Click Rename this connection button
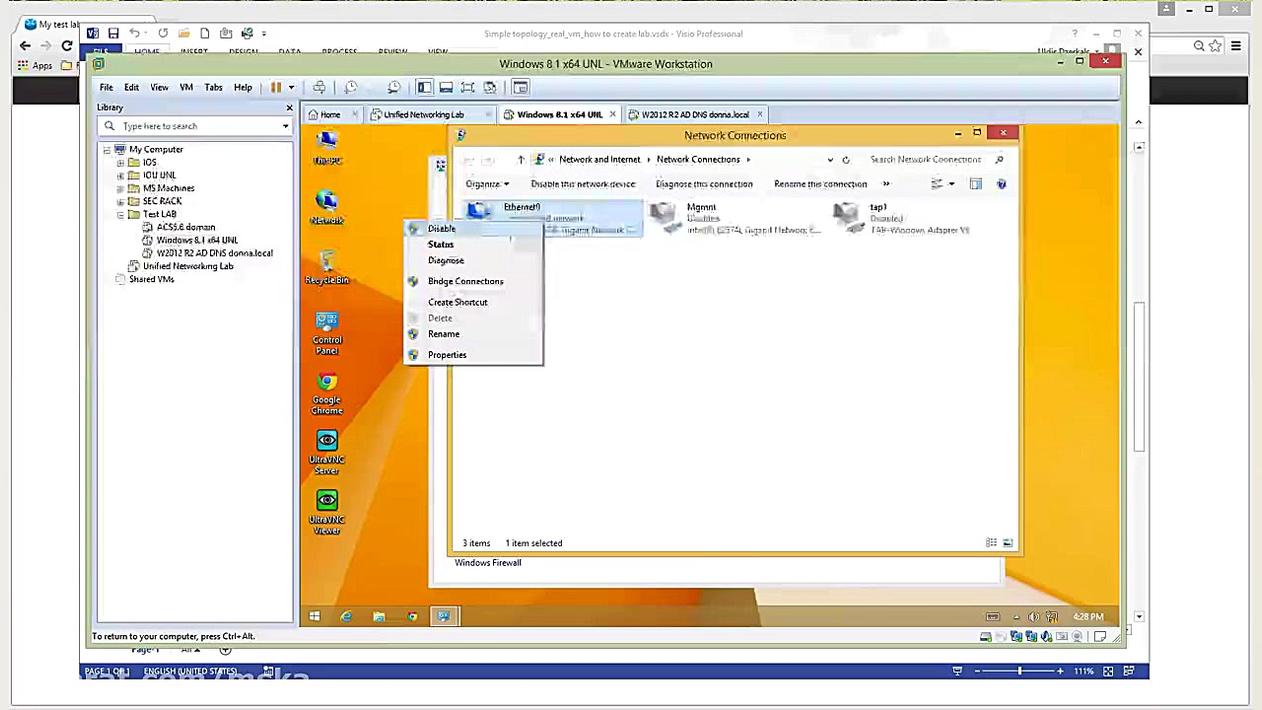This screenshot has height=710, width=1262. [x=820, y=184]
